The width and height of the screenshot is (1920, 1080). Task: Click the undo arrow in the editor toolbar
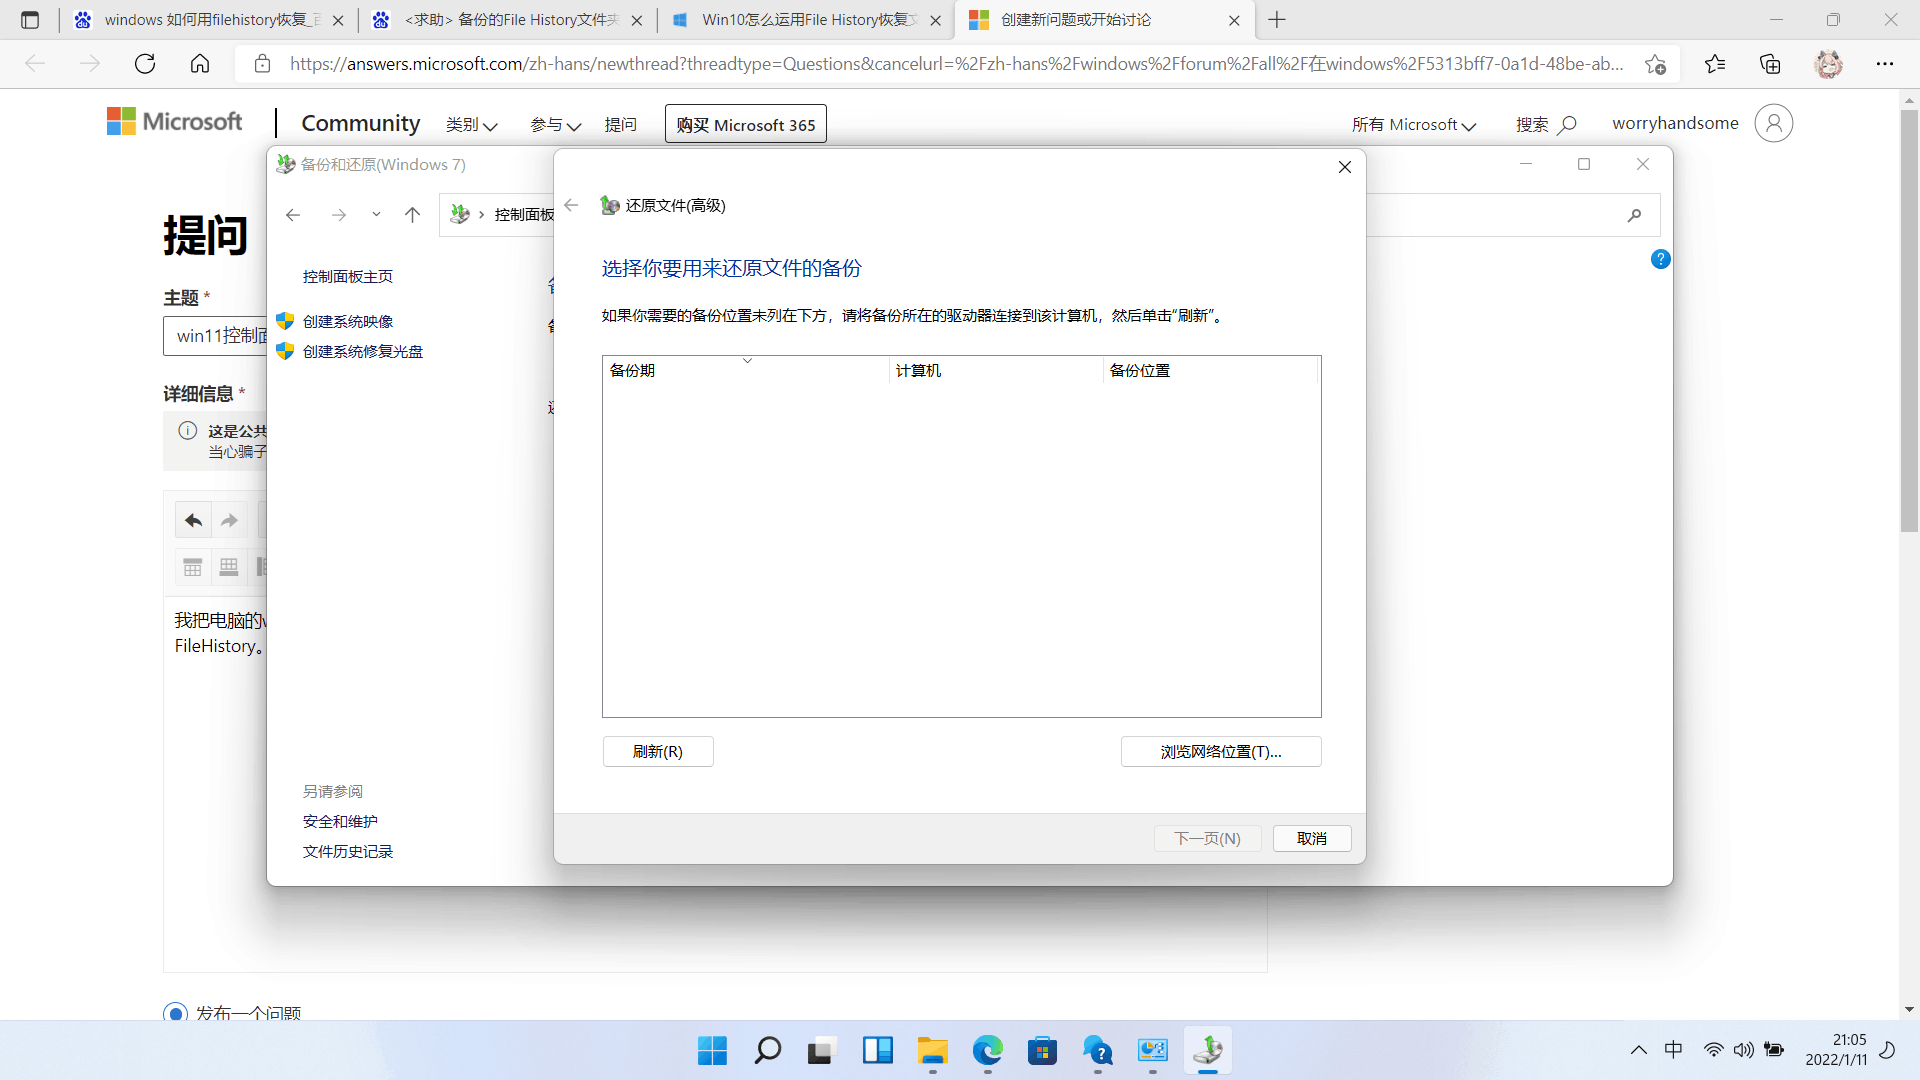click(194, 520)
